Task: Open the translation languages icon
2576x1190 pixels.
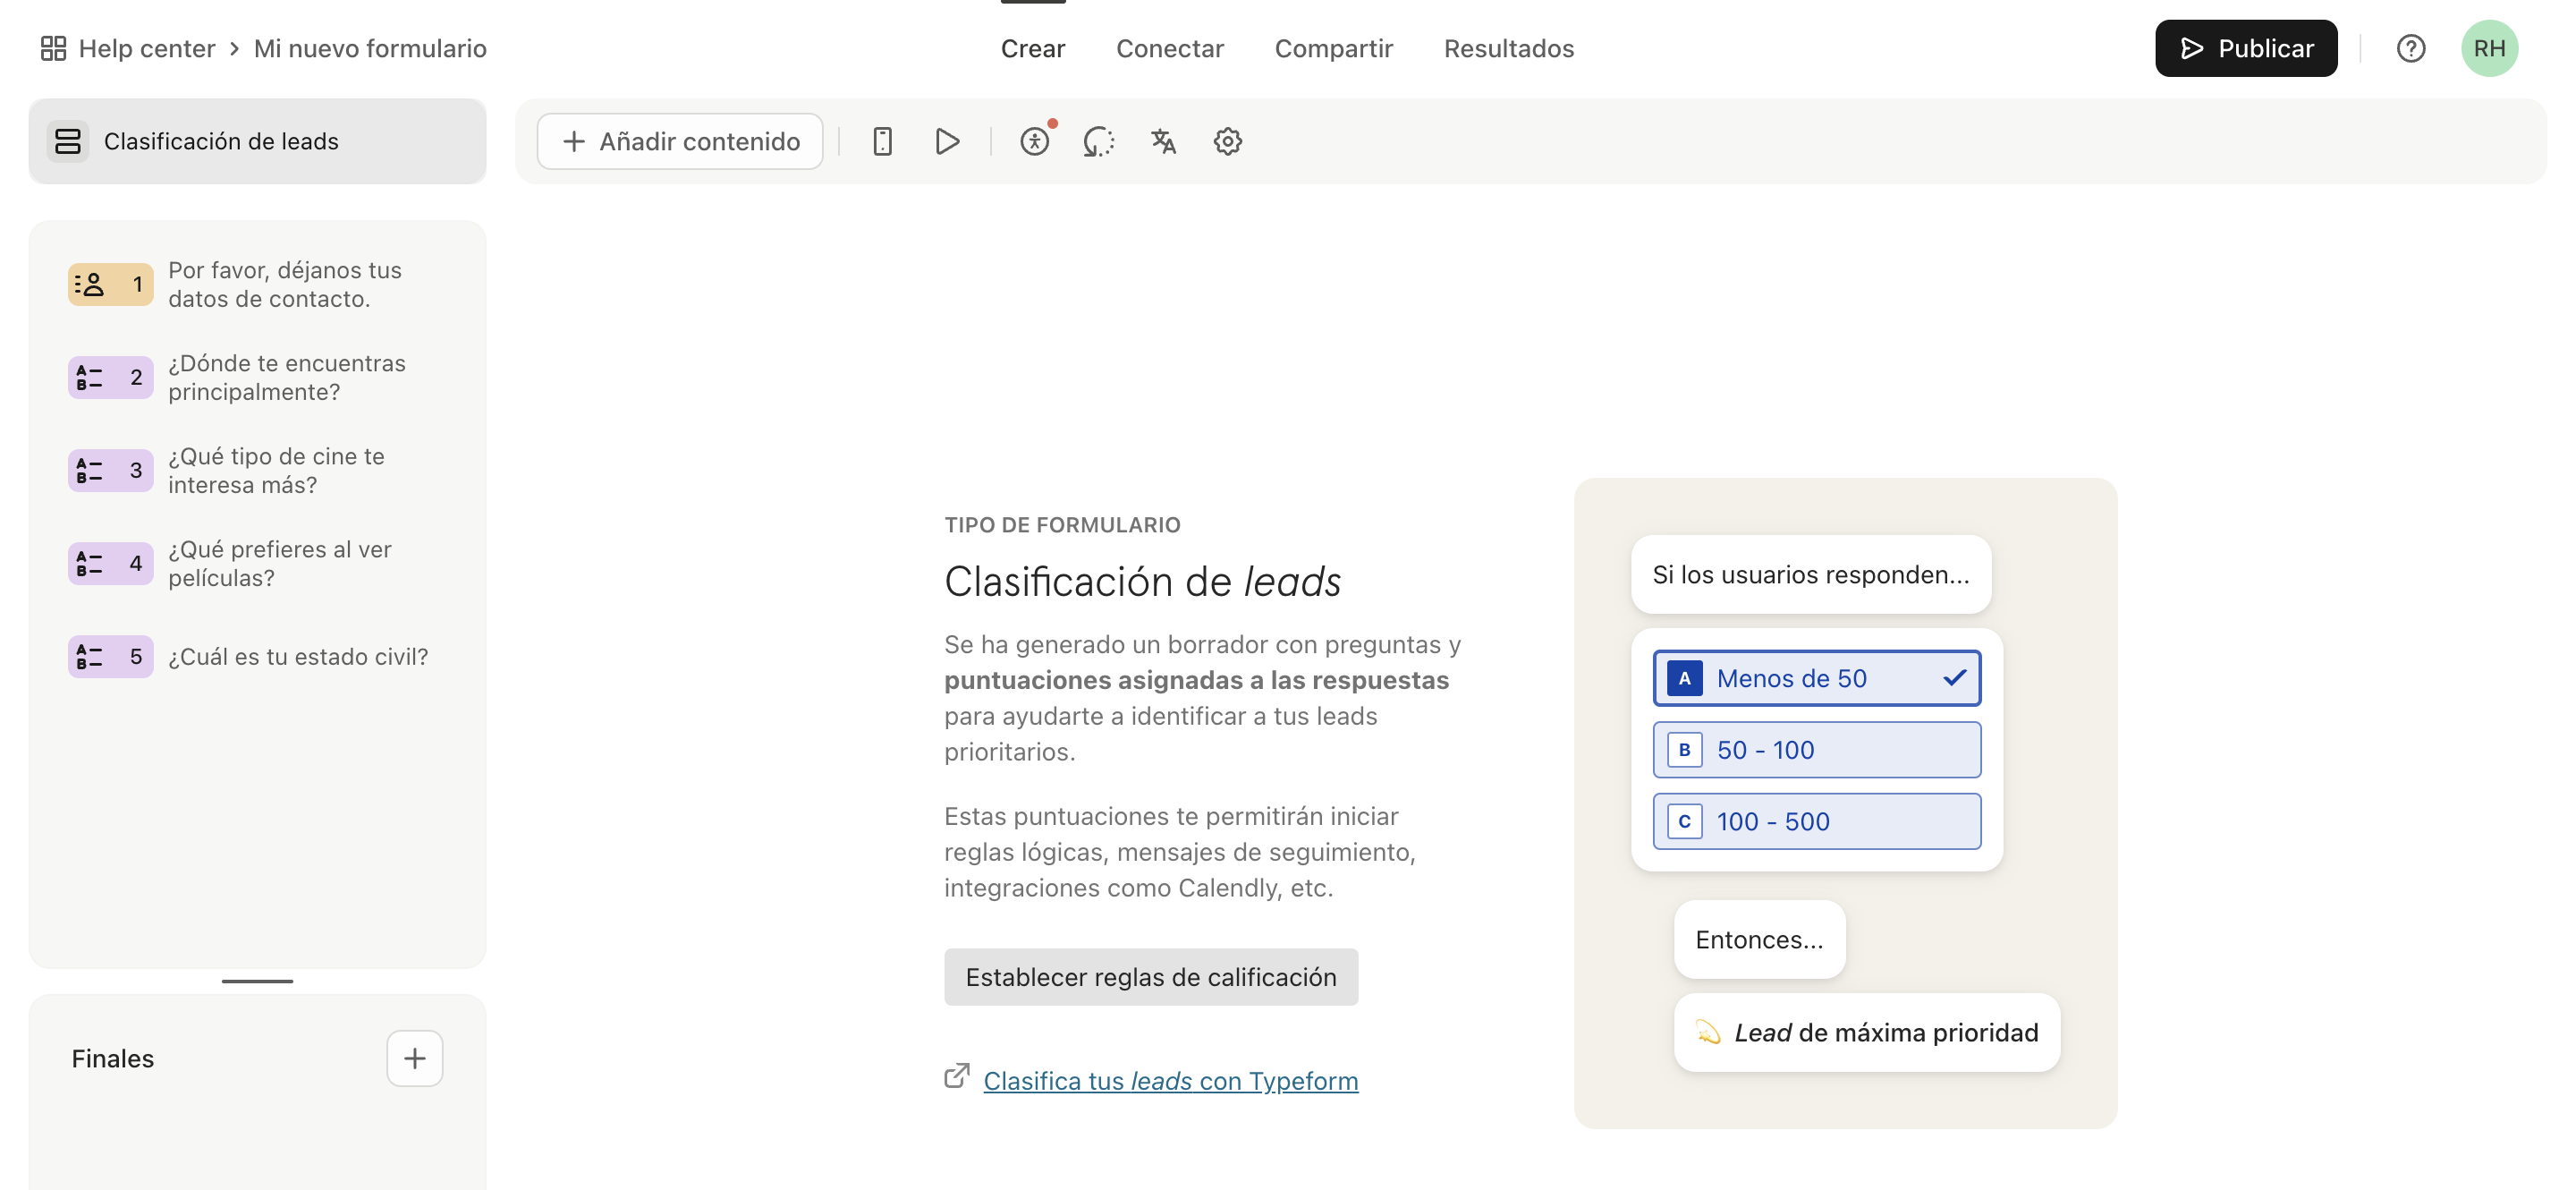Action: (1163, 141)
